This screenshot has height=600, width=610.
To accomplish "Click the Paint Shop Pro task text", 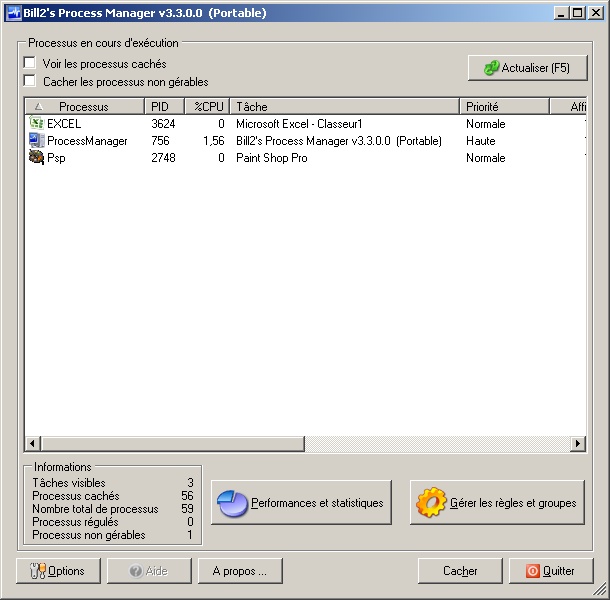I will [x=272, y=158].
